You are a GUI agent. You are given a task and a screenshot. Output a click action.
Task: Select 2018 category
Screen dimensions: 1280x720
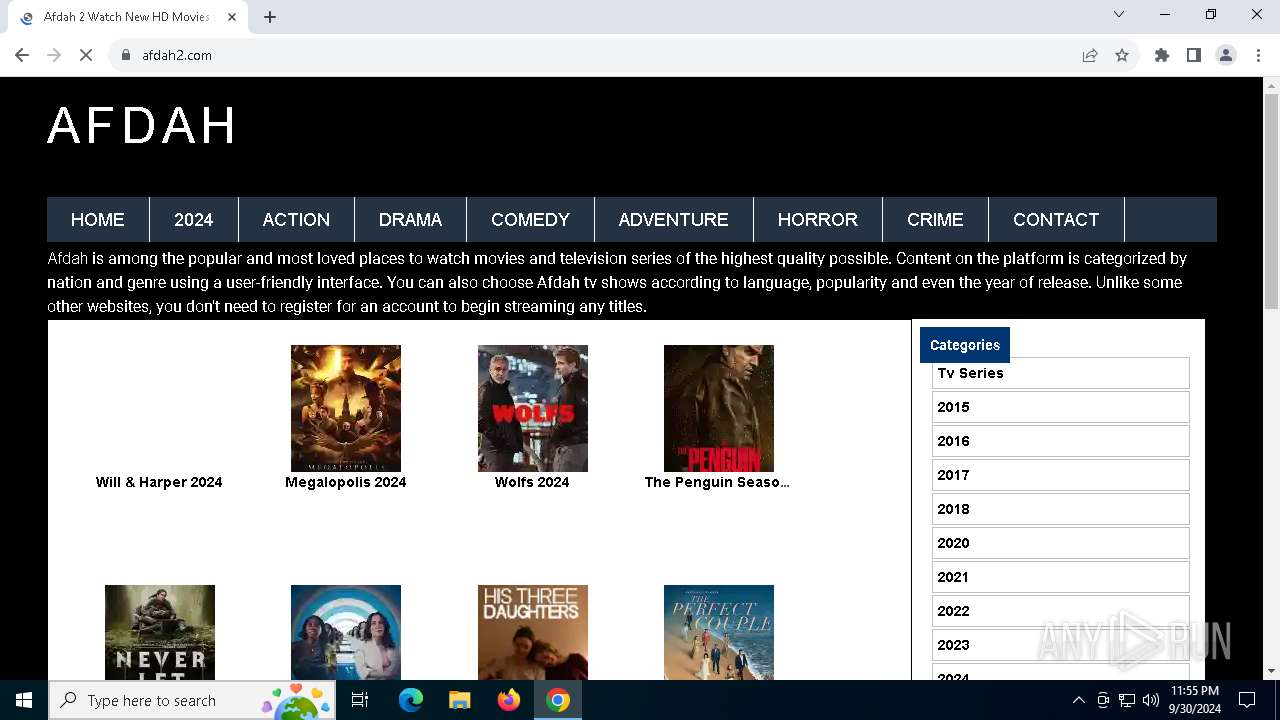(x=1061, y=509)
